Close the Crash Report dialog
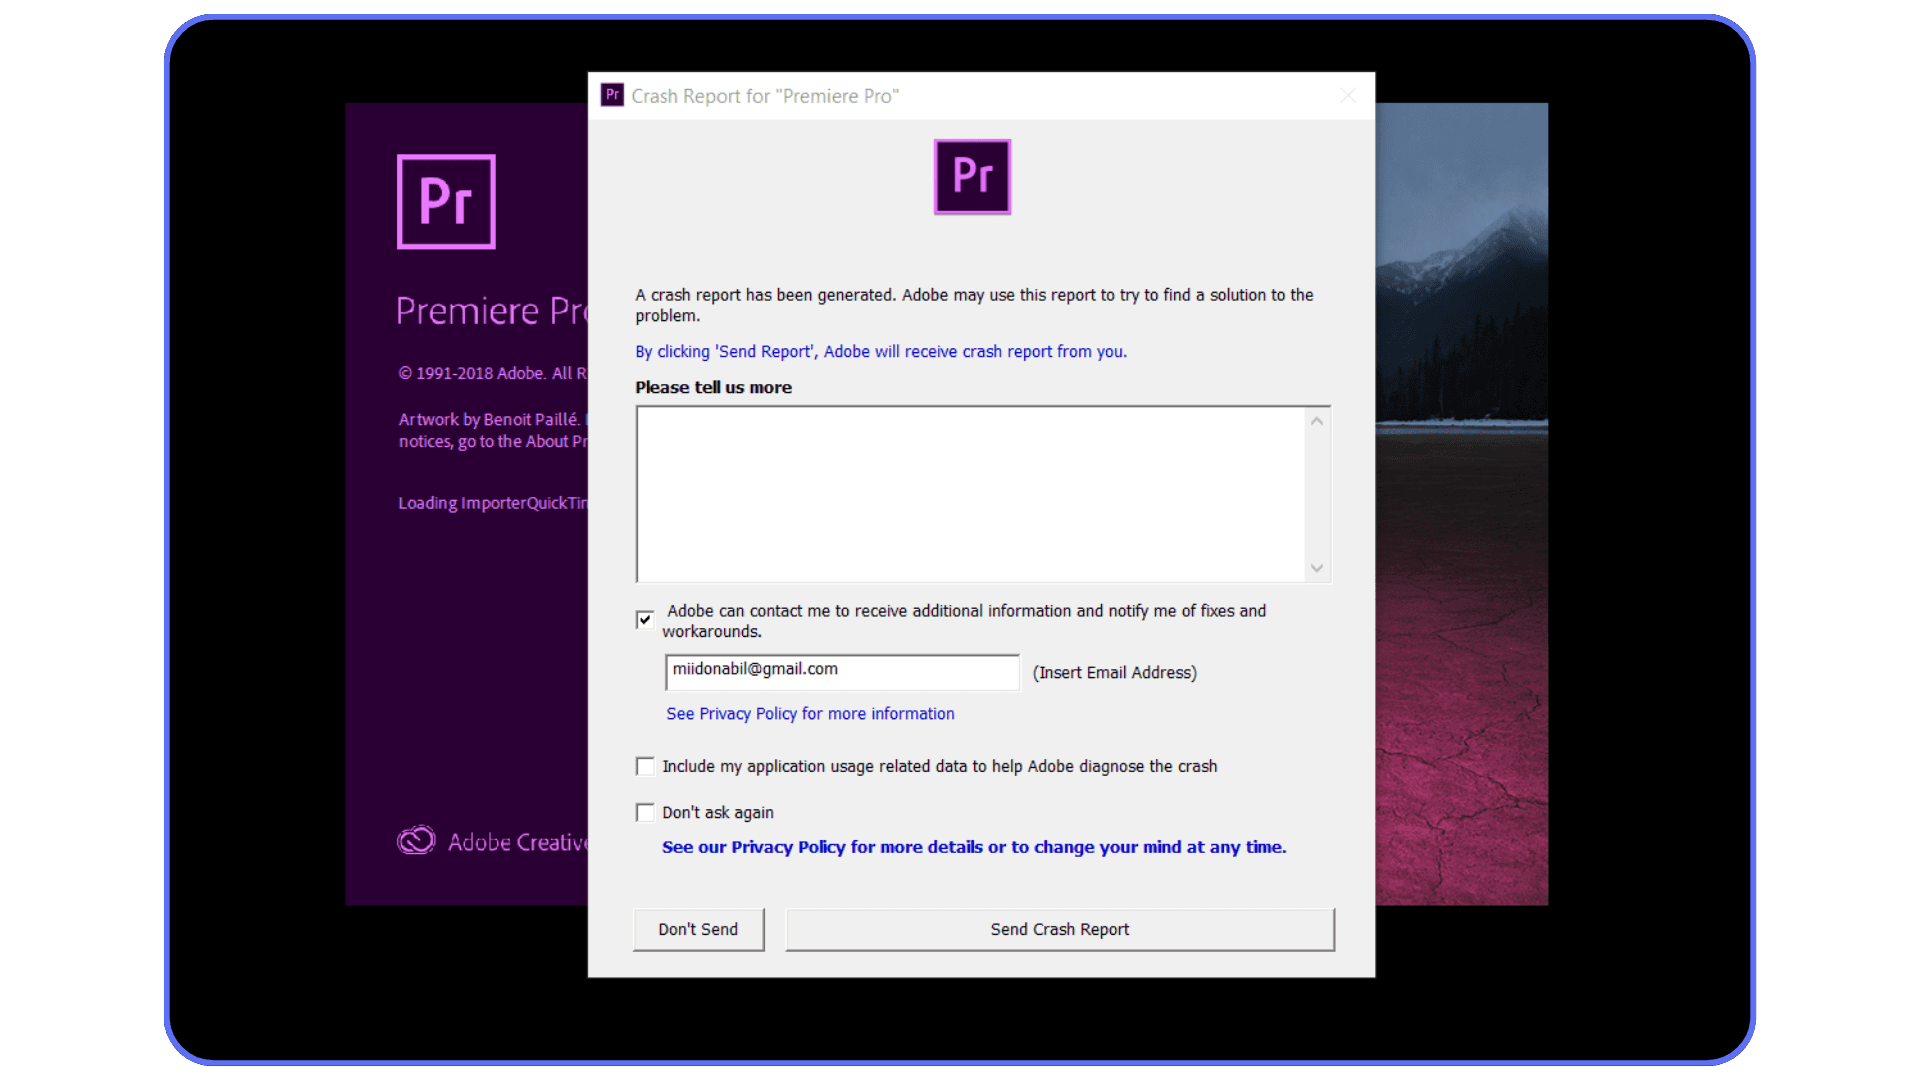This screenshot has height=1080, width=1920. (1347, 95)
